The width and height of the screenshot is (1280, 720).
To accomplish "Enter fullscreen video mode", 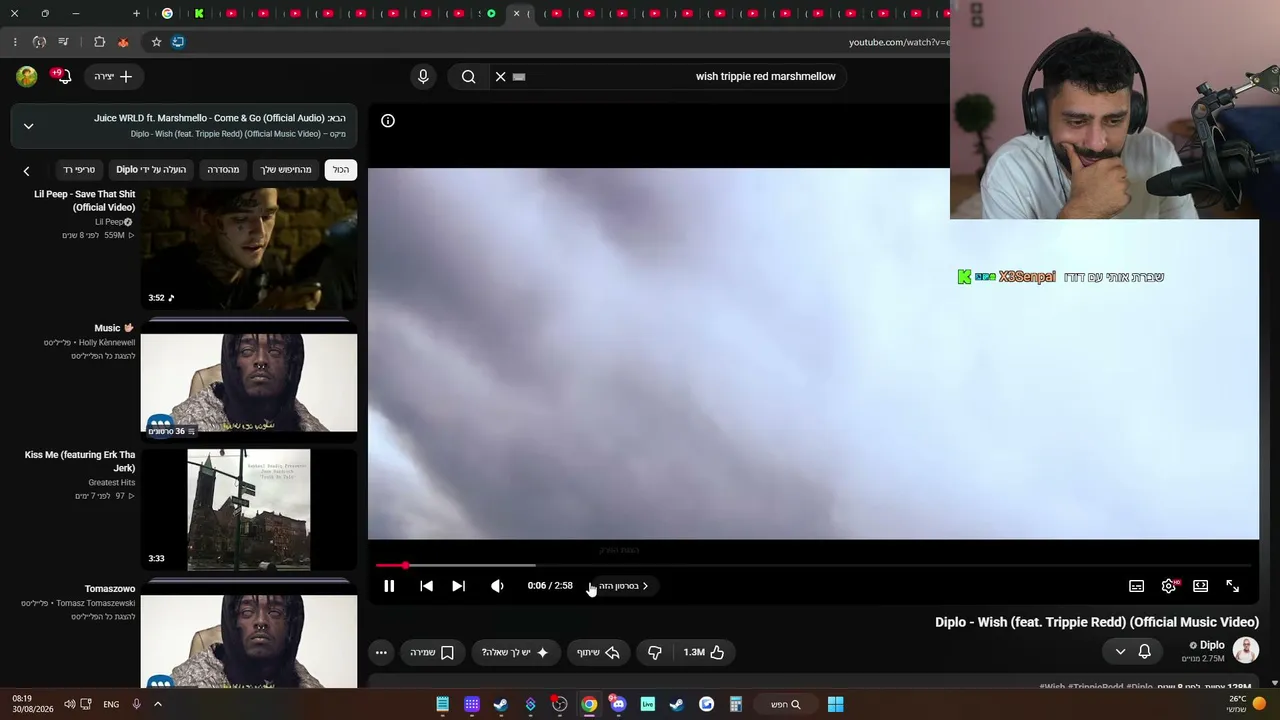I will click(x=1232, y=586).
